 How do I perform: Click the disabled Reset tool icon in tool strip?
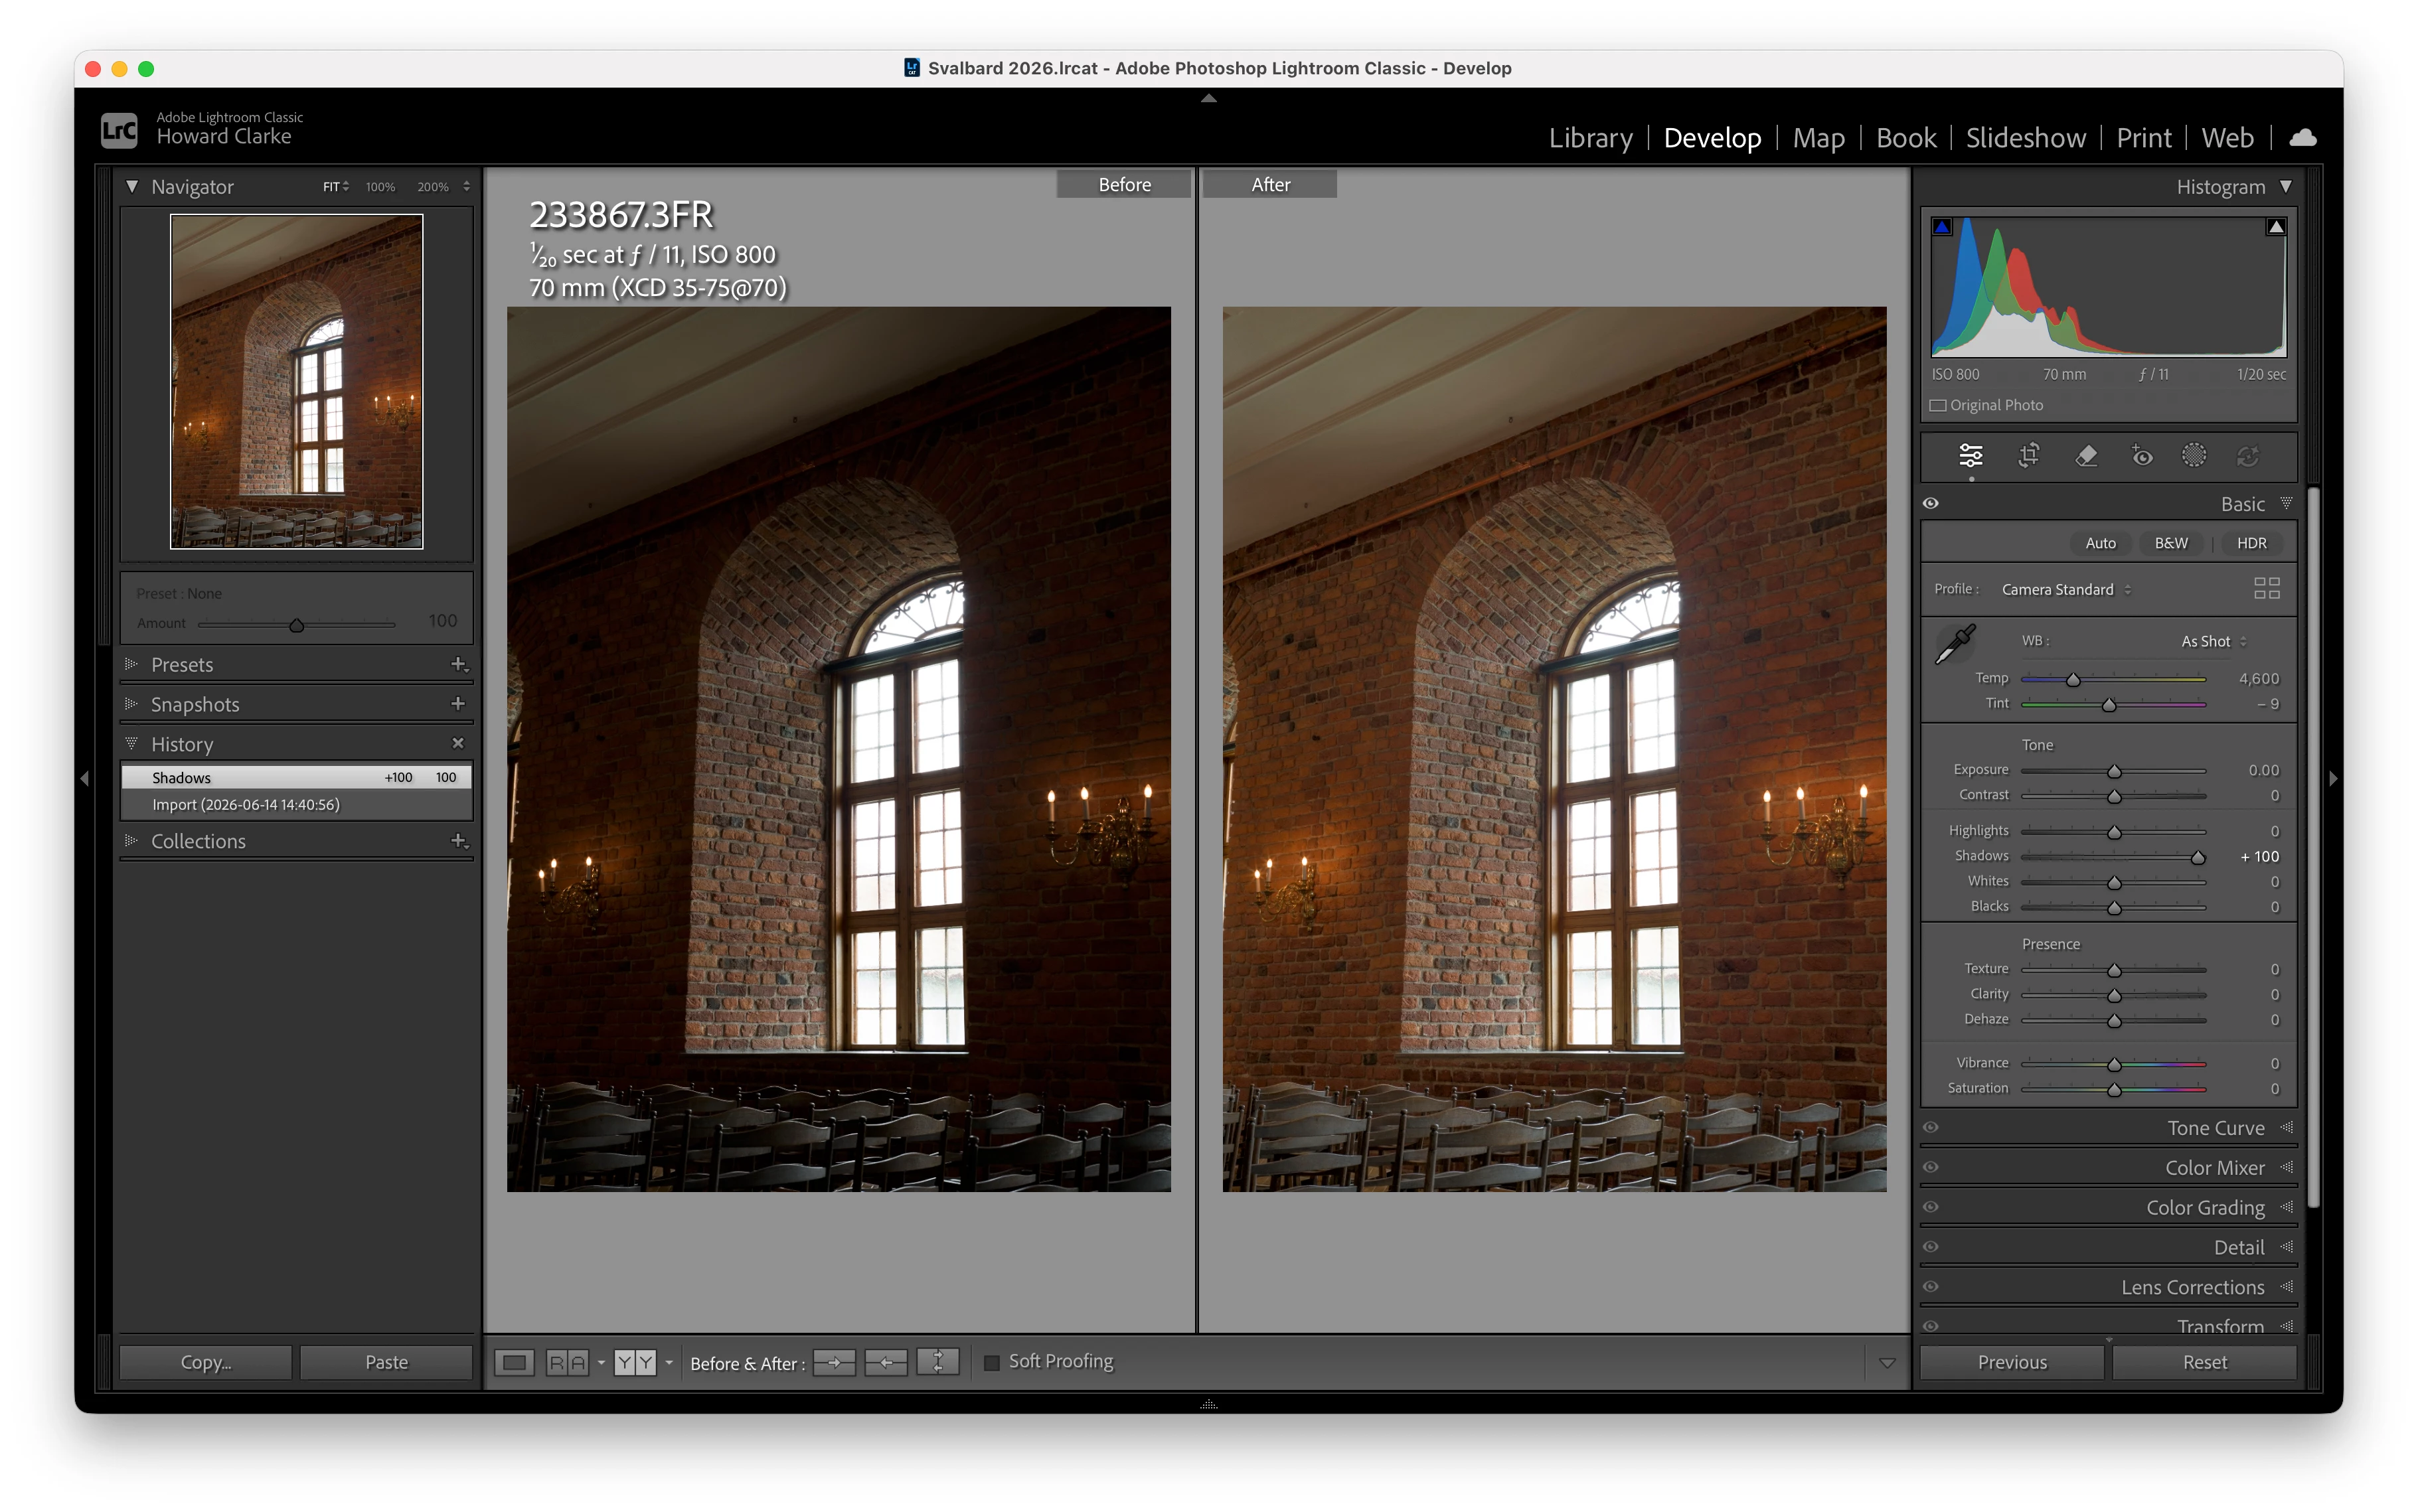pyautogui.click(x=2248, y=456)
